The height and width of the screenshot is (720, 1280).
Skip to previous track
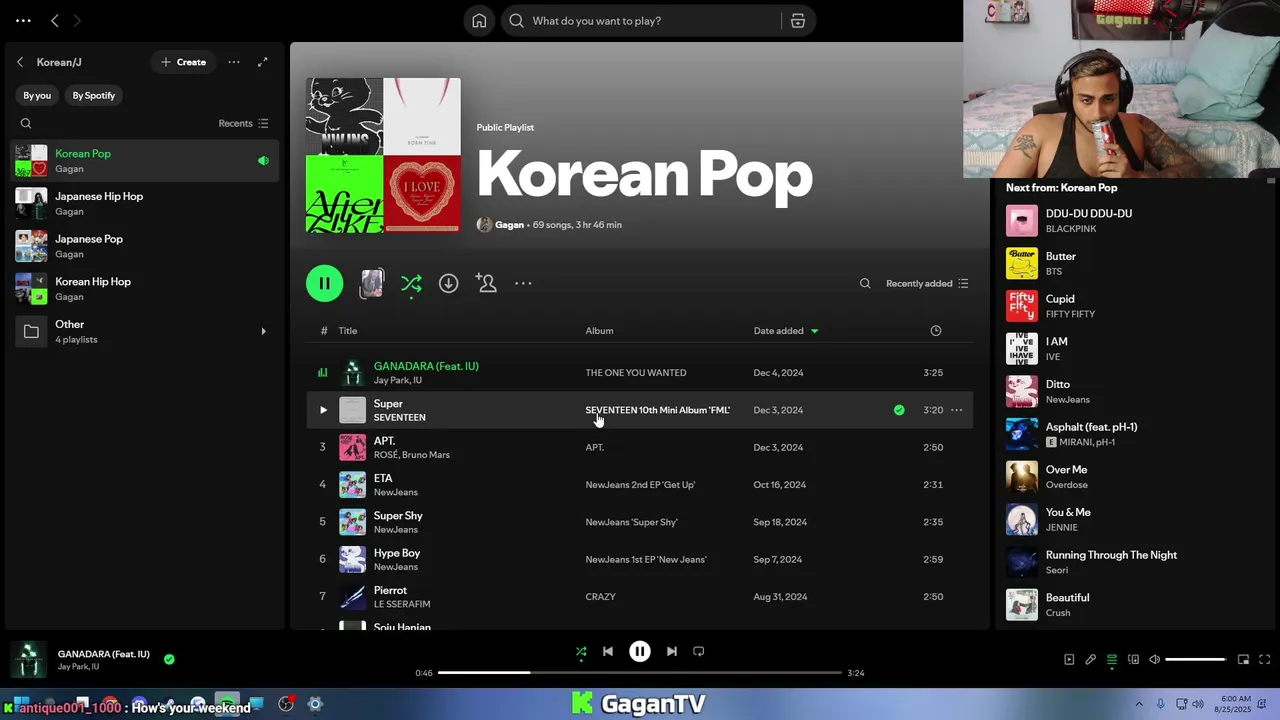point(607,651)
